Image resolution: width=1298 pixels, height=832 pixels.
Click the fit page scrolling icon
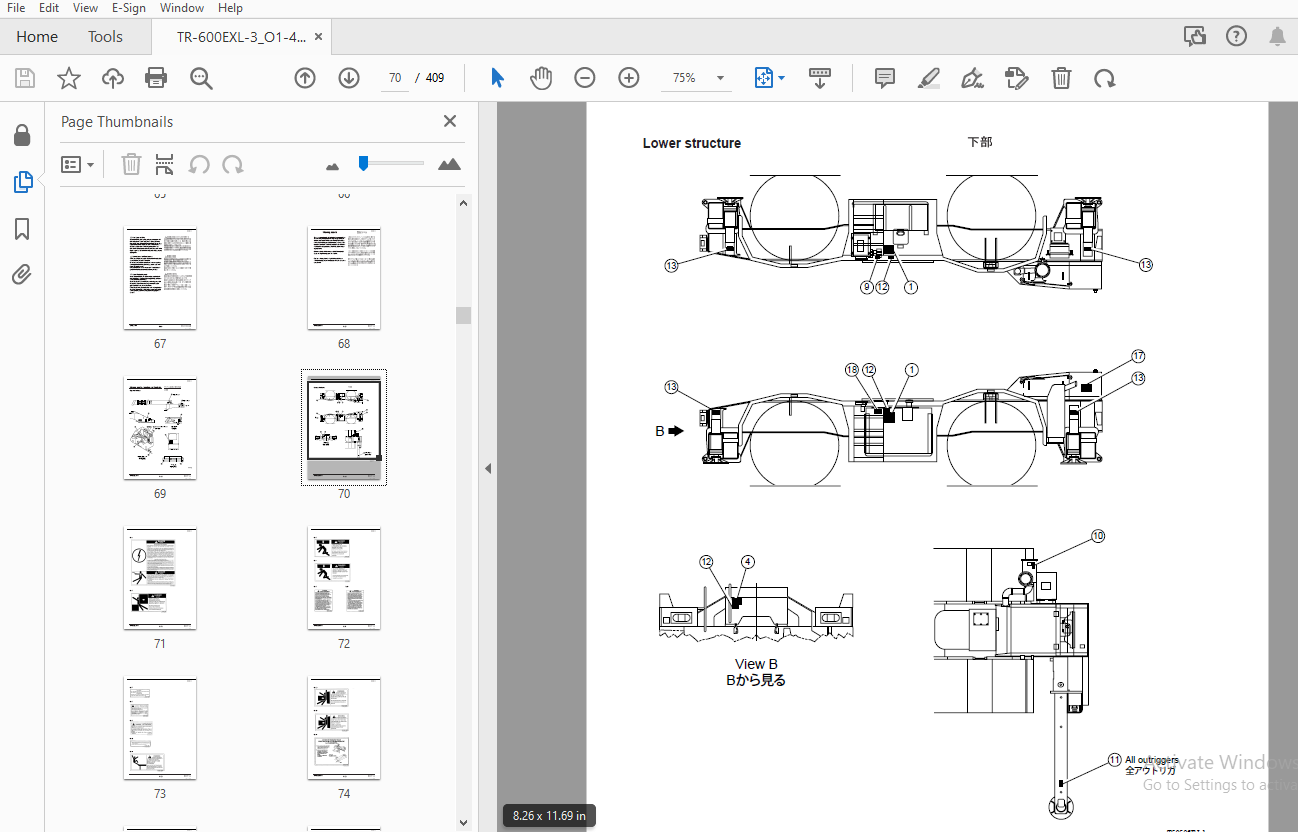(764, 78)
